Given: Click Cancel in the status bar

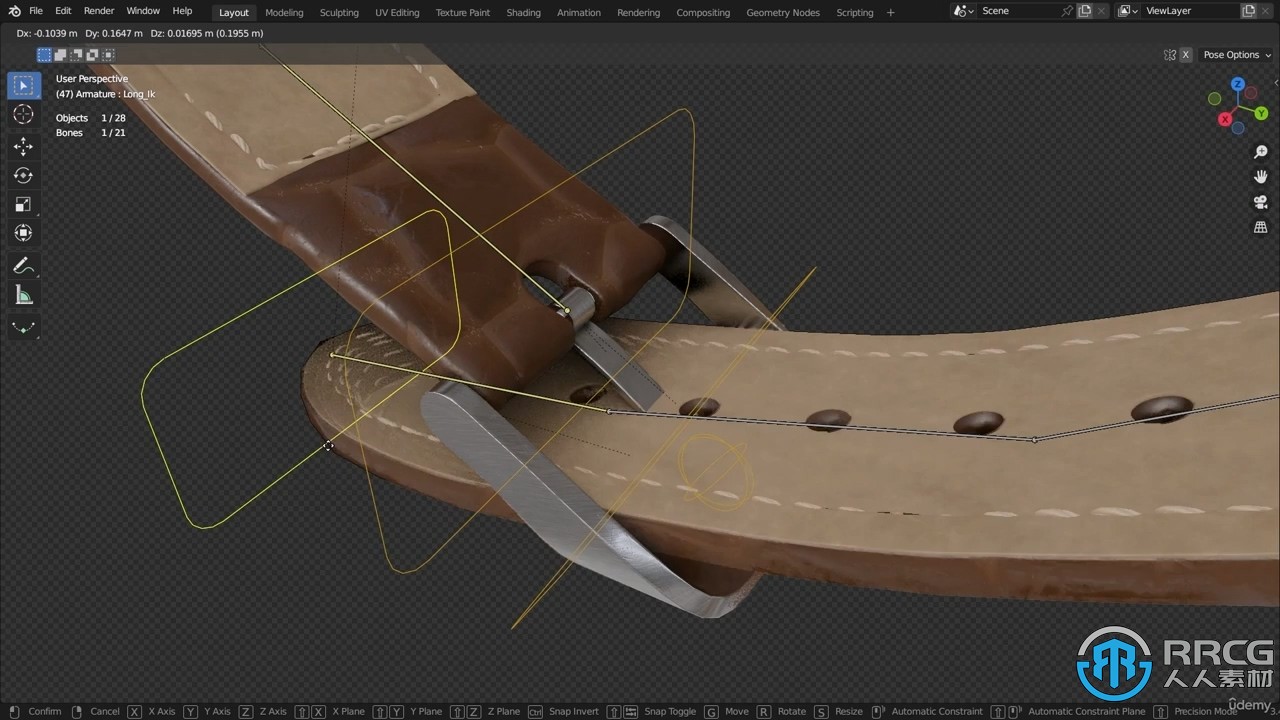Looking at the screenshot, I should click(x=105, y=711).
